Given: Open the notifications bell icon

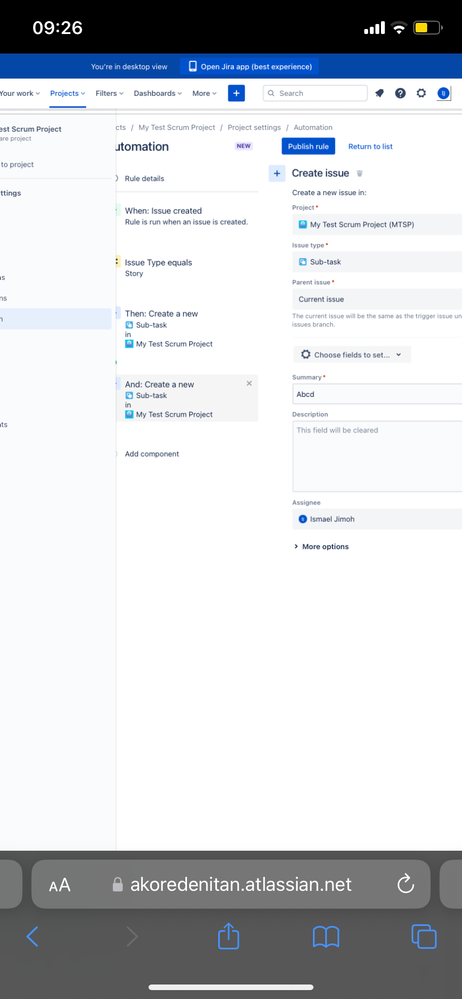Looking at the screenshot, I should (379, 93).
